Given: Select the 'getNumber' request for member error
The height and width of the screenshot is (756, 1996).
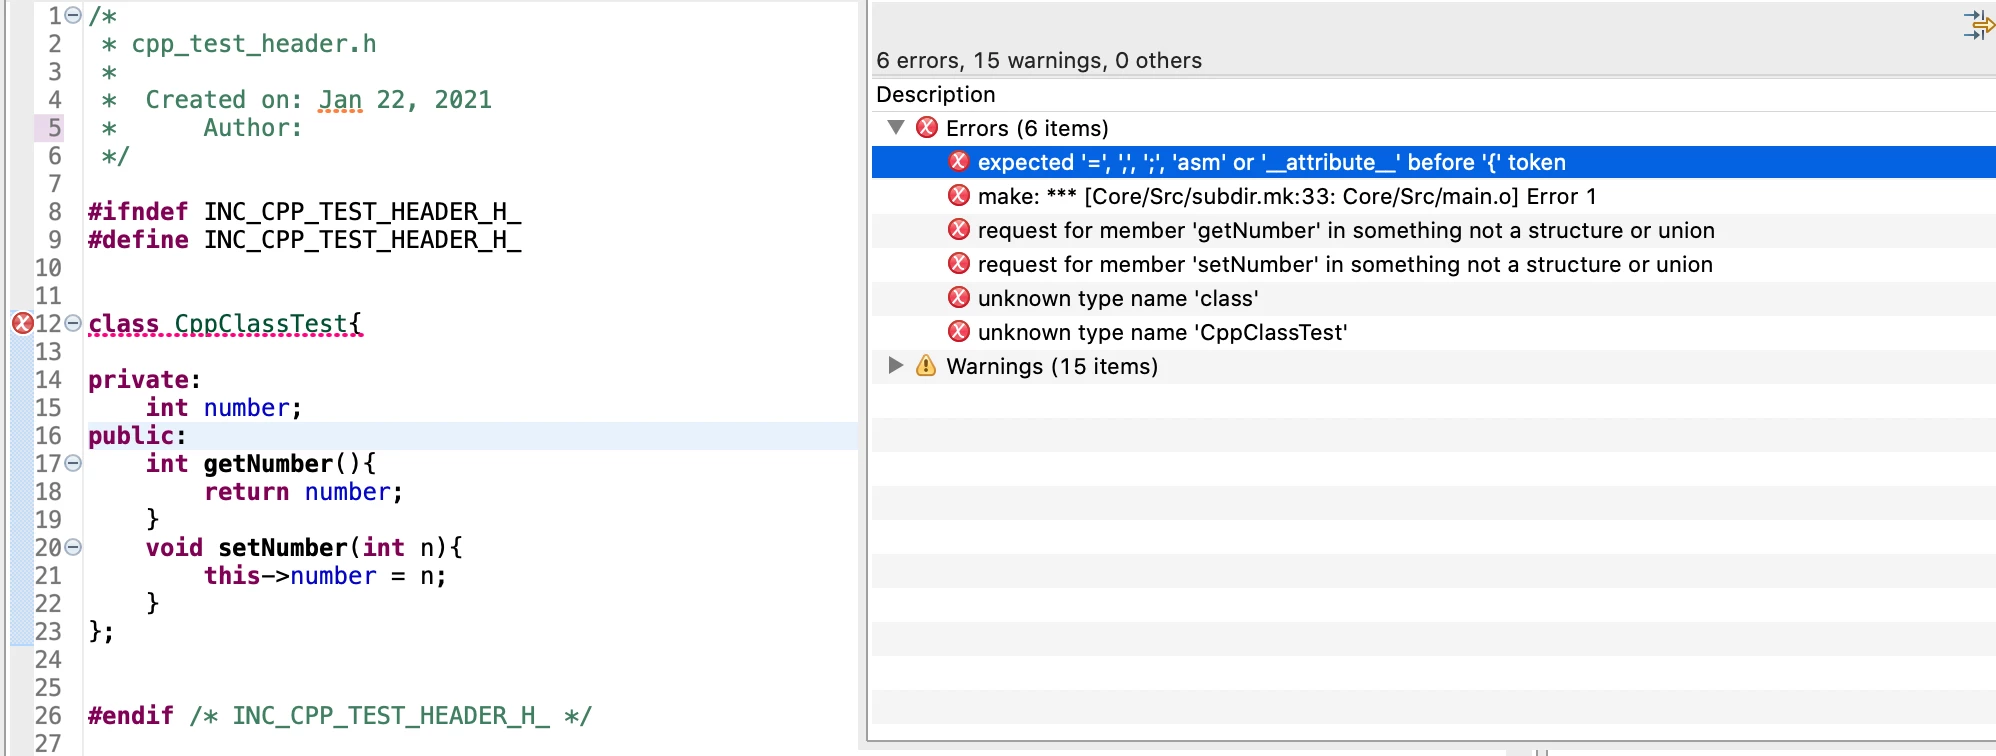Looking at the screenshot, I should tap(1434, 230).
